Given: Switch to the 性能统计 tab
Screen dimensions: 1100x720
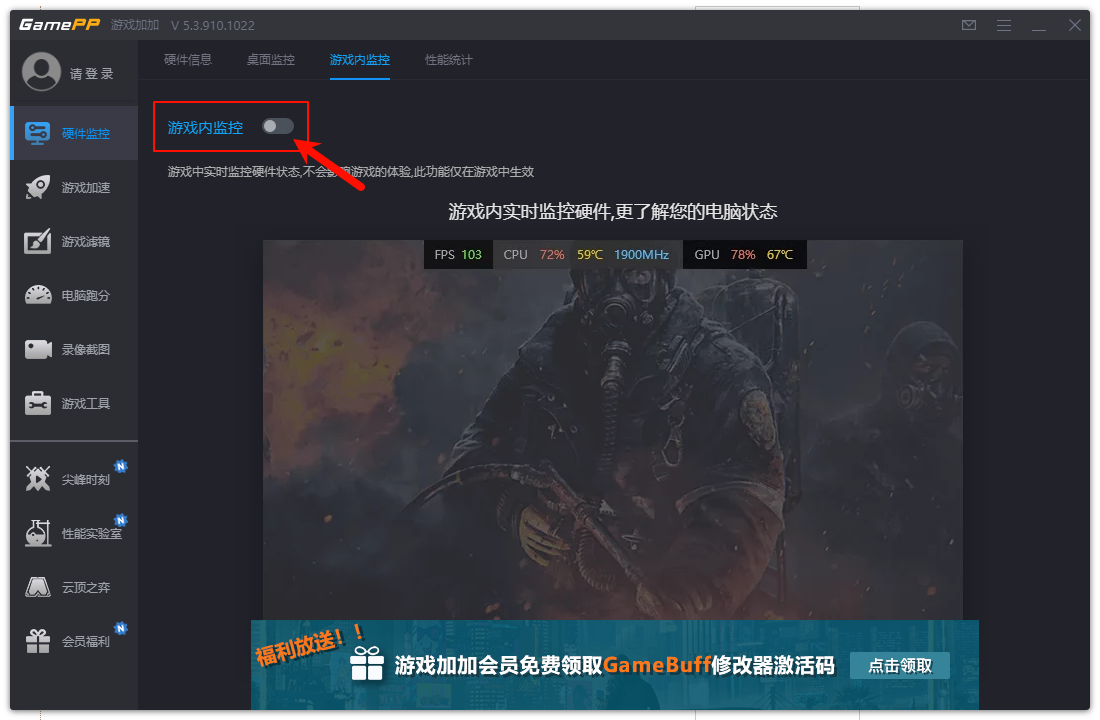Looking at the screenshot, I should [449, 60].
